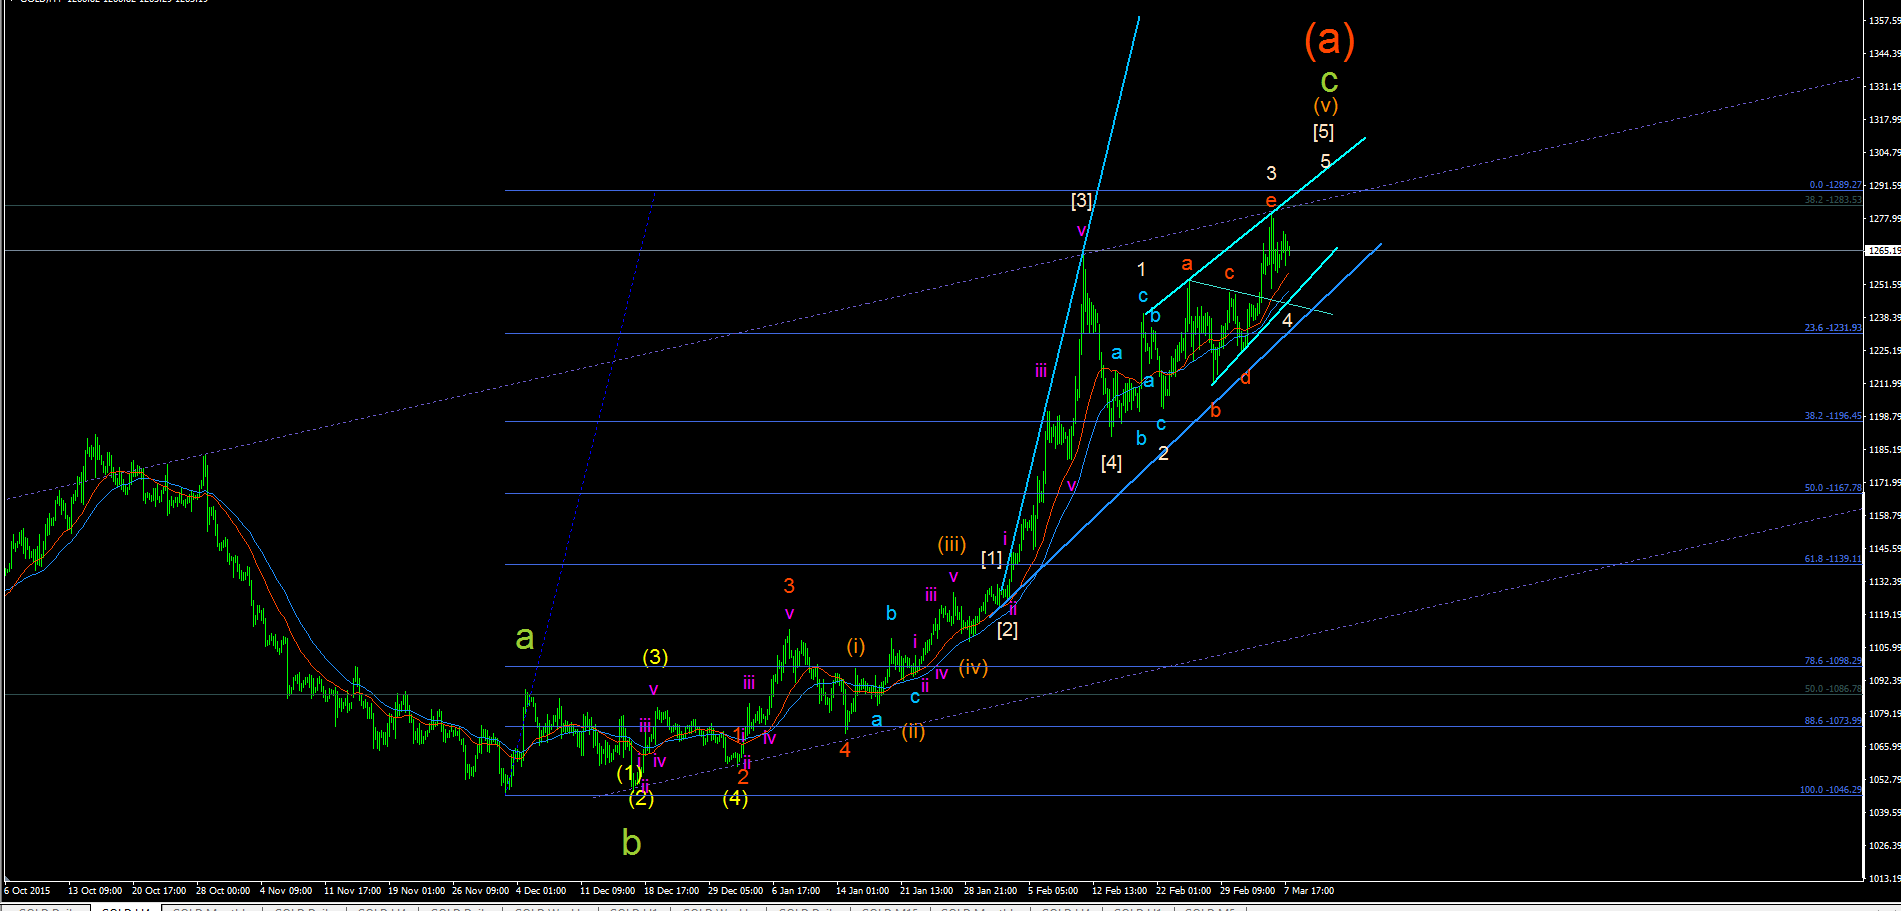Click Fibonacci level label '23.6 -1231.93'

pos(1833,328)
